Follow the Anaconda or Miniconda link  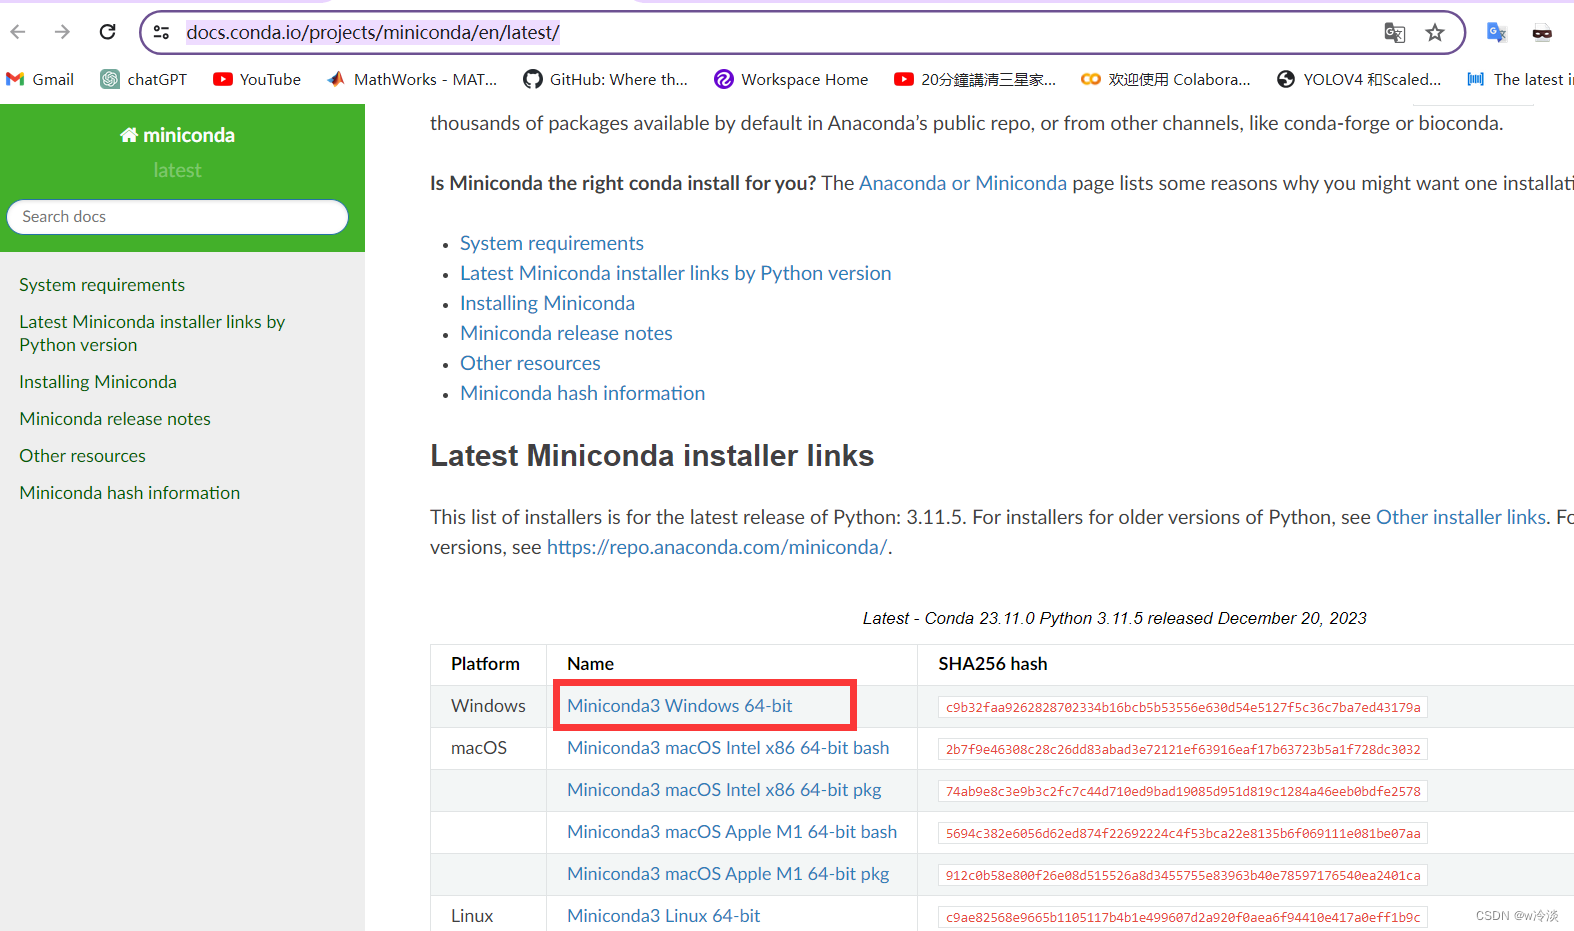pos(963,183)
